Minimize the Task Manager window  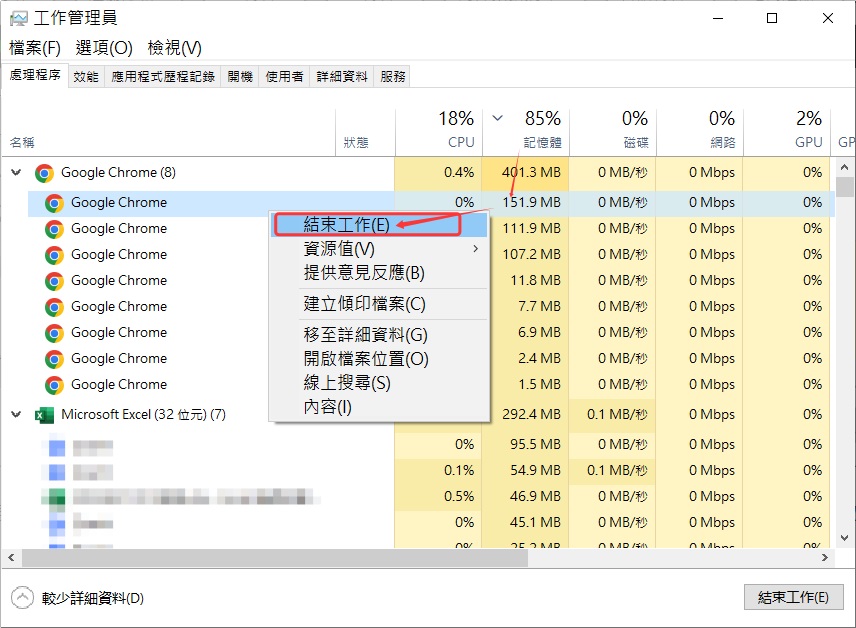coord(718,18)
